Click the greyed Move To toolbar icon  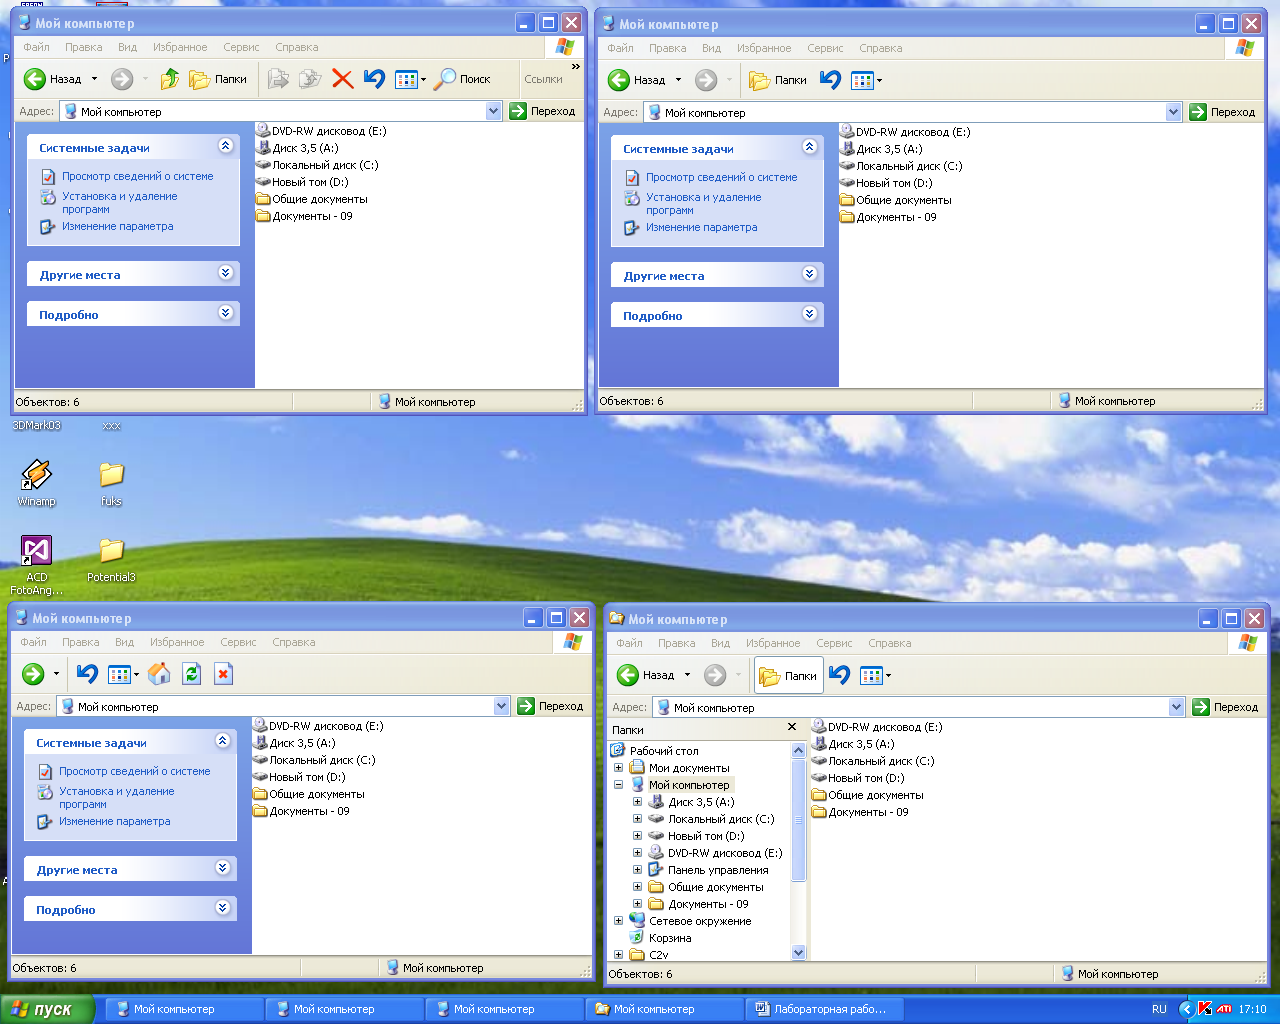click(x=278, y=79)
